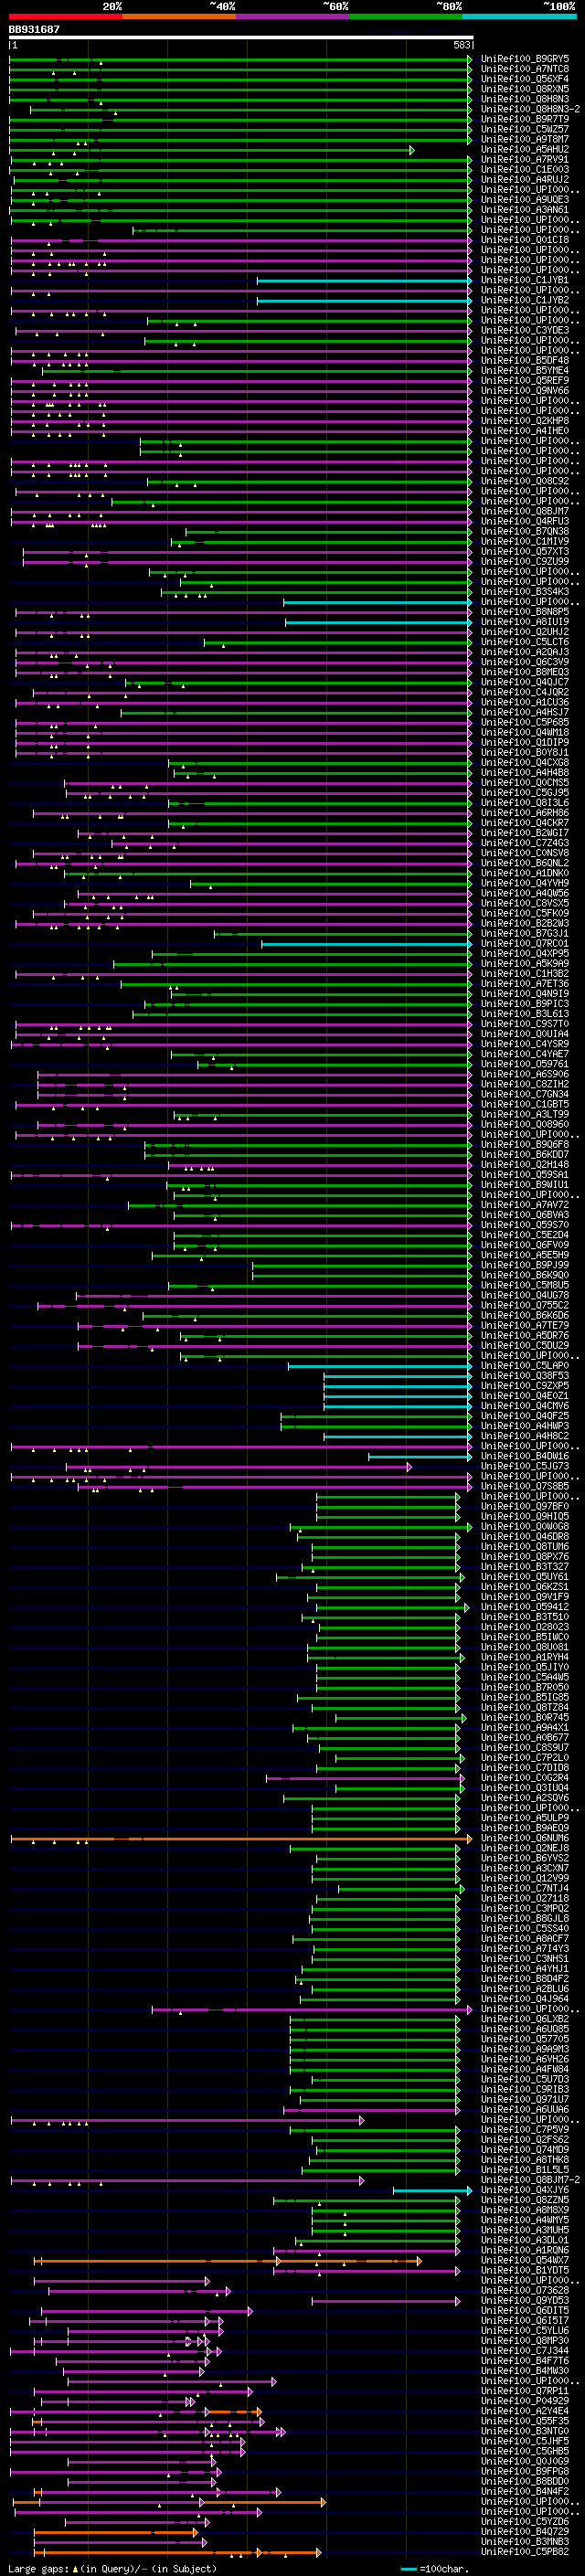Open hit UniRef100_B9GRY5
Viewport: 585px width, 2576px height.
point(525,59)
